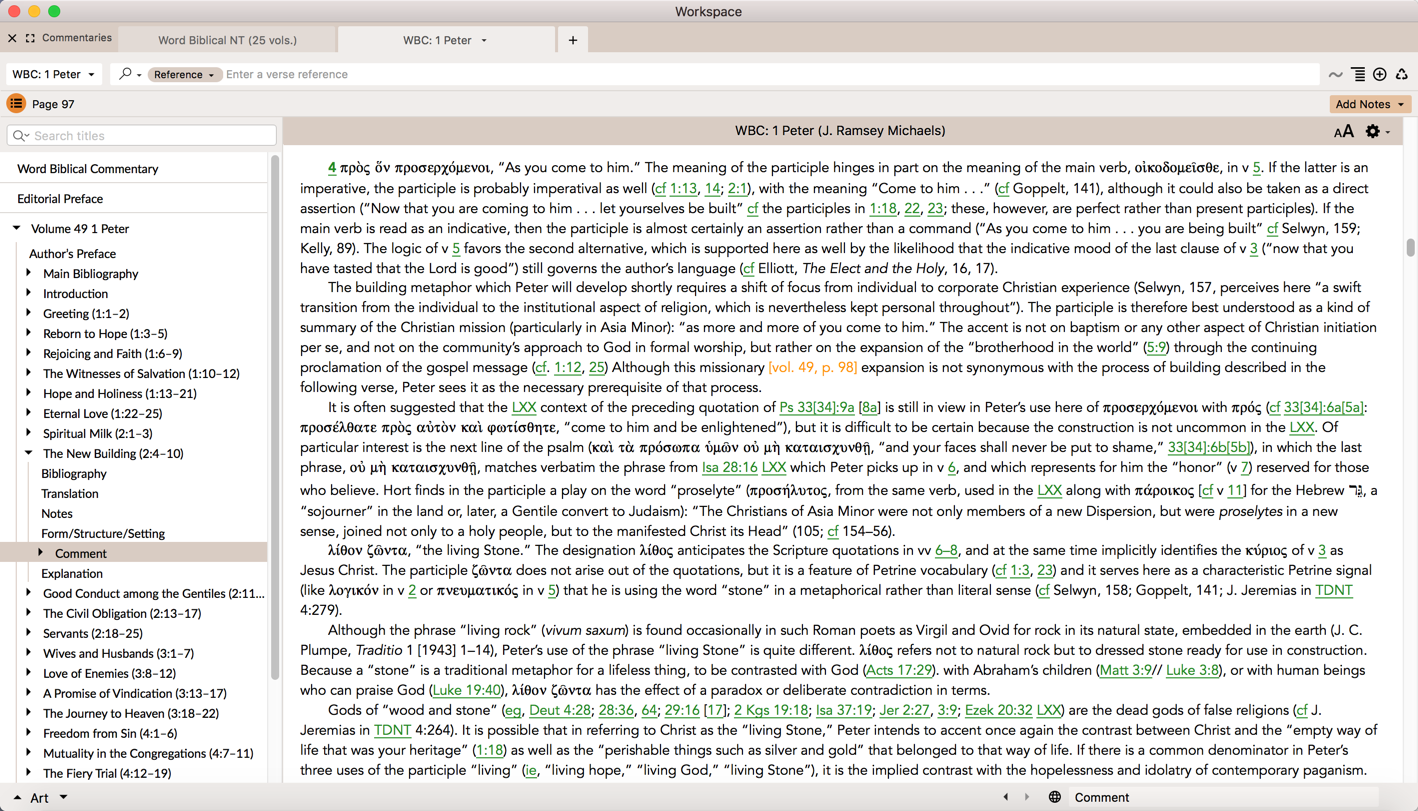Click the fullscreen brackets icon near Commentaries
Screen dimensions: 1418x811
coord(30,38)
